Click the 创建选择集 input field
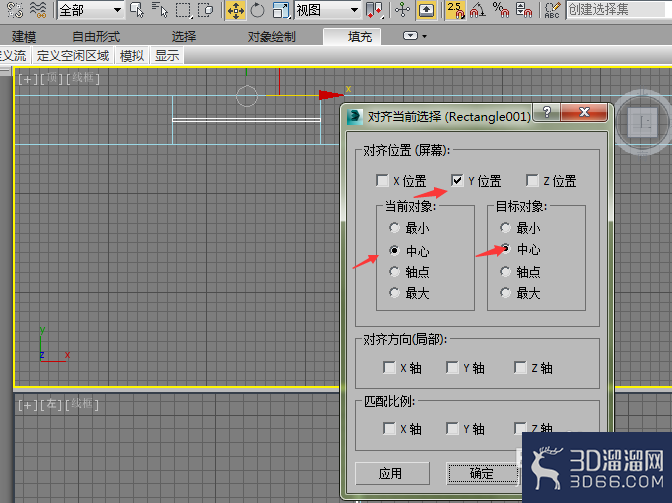The height and width of the screenshot is (503, 672). (619, 10)
